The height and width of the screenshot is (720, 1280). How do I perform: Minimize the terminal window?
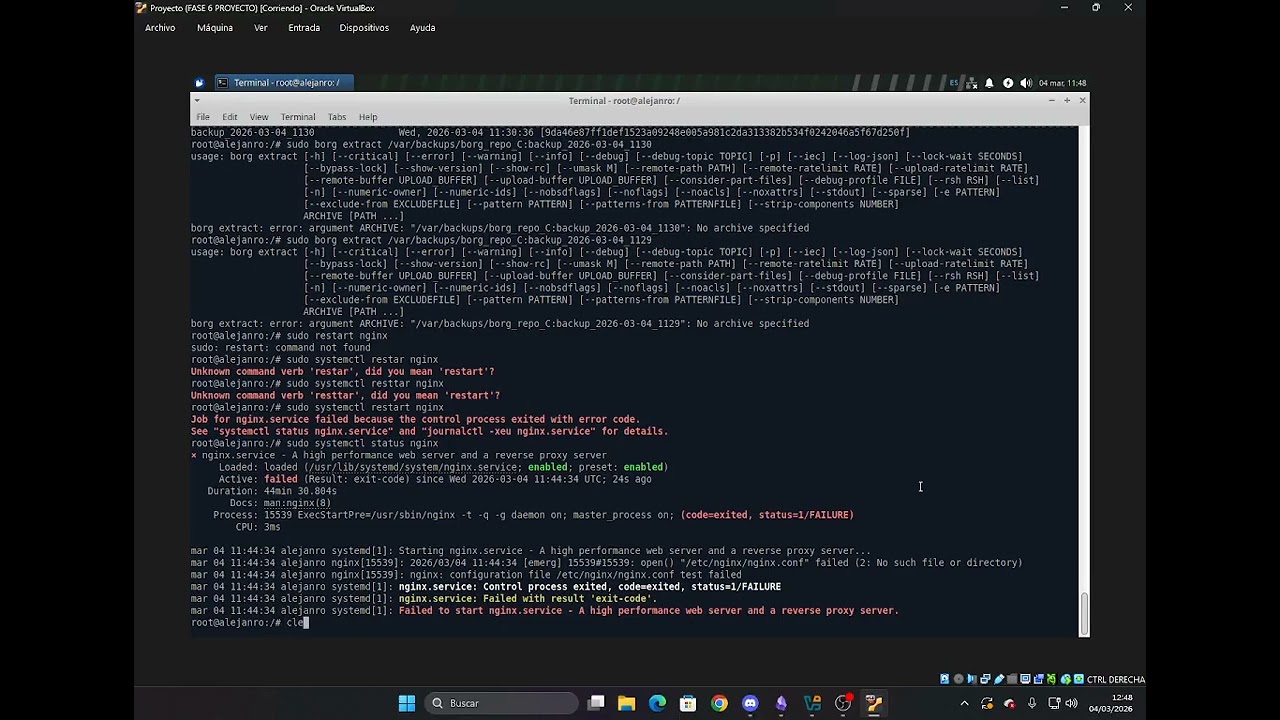click(1051, 101)
